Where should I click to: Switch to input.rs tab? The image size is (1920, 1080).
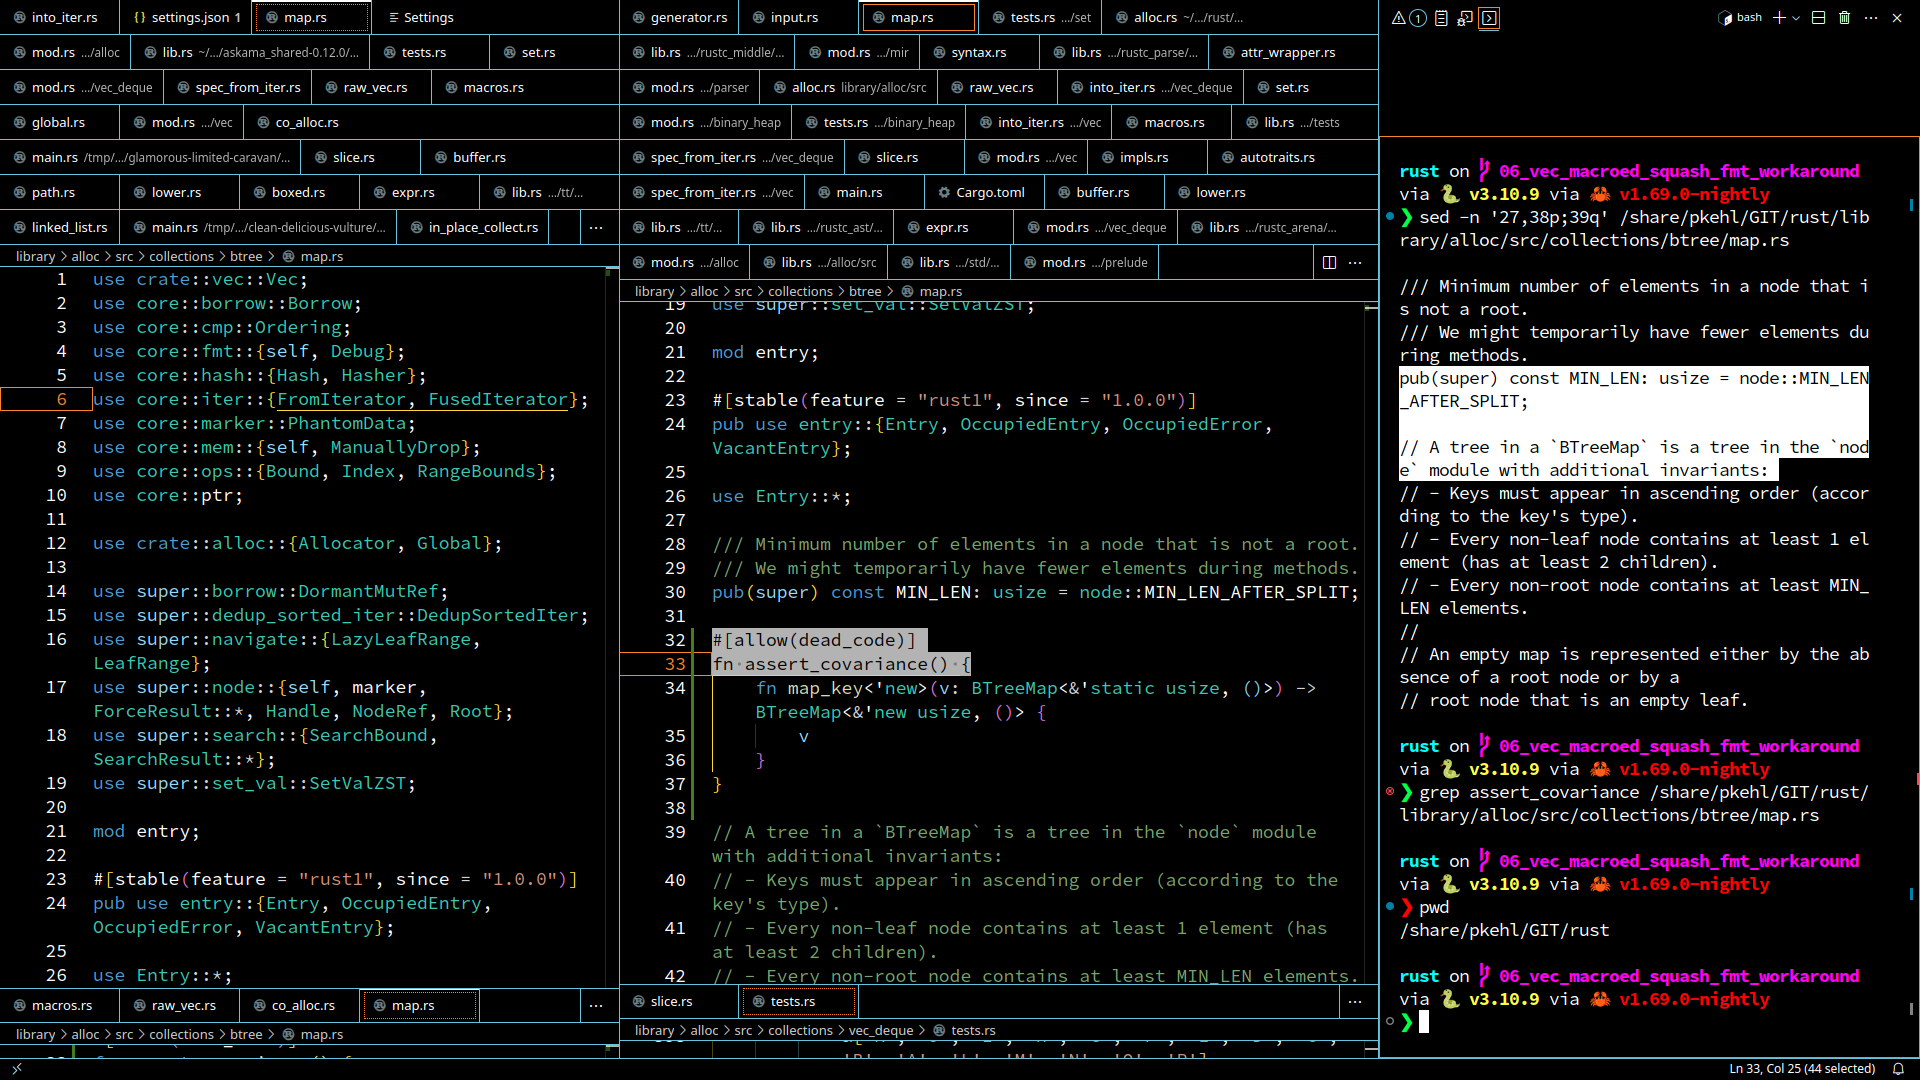coord(796,17)
